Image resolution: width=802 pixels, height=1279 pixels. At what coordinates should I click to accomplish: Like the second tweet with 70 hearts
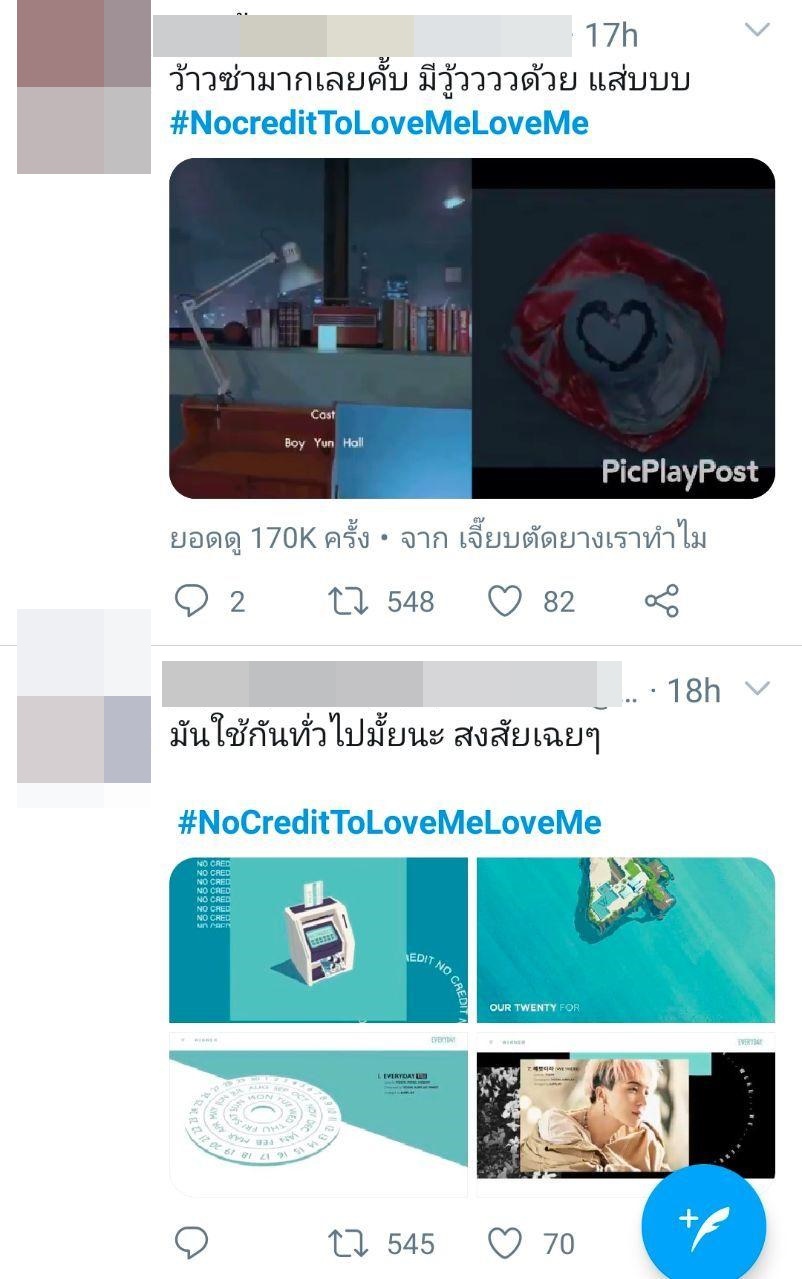[505, 1243]
